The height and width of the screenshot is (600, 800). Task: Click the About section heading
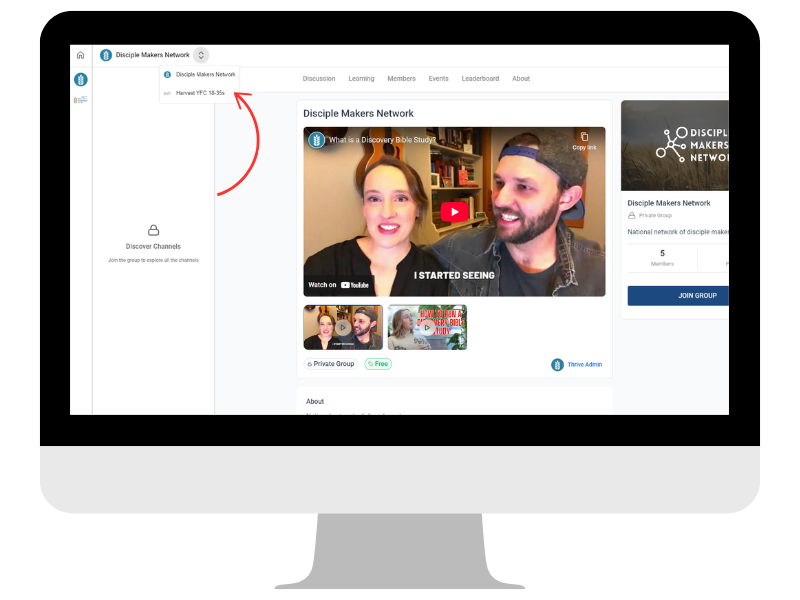(x=315, y=402)
